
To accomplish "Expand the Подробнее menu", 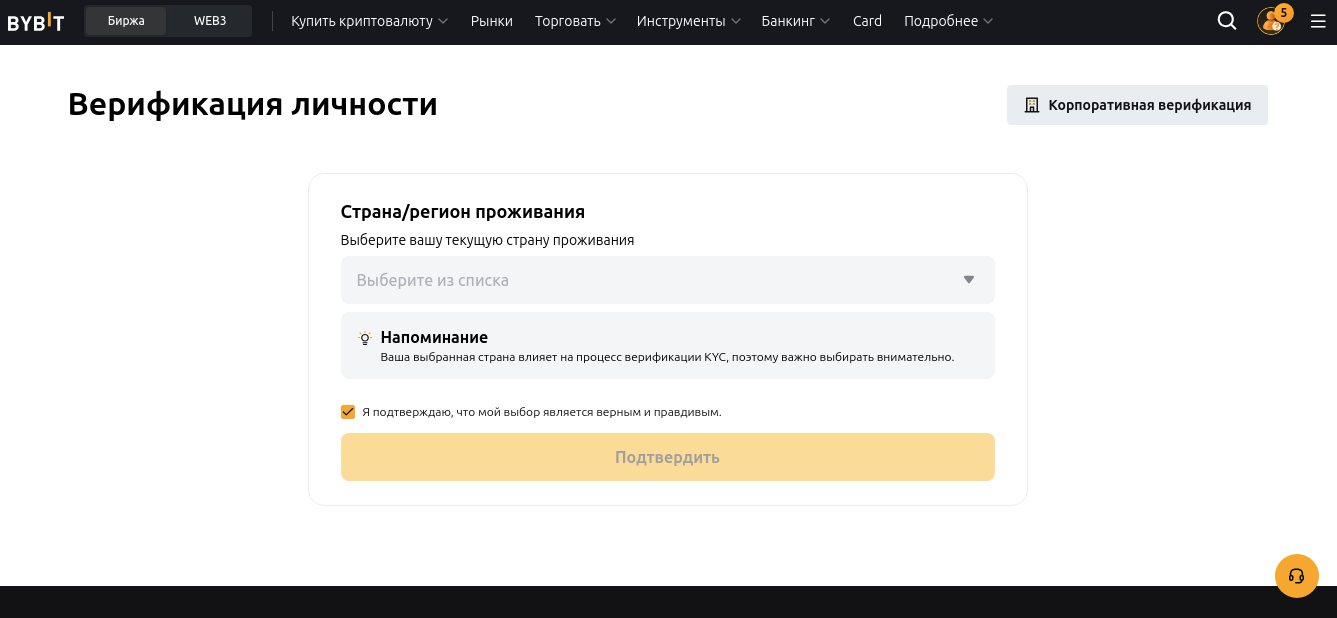I will point(941,20).
